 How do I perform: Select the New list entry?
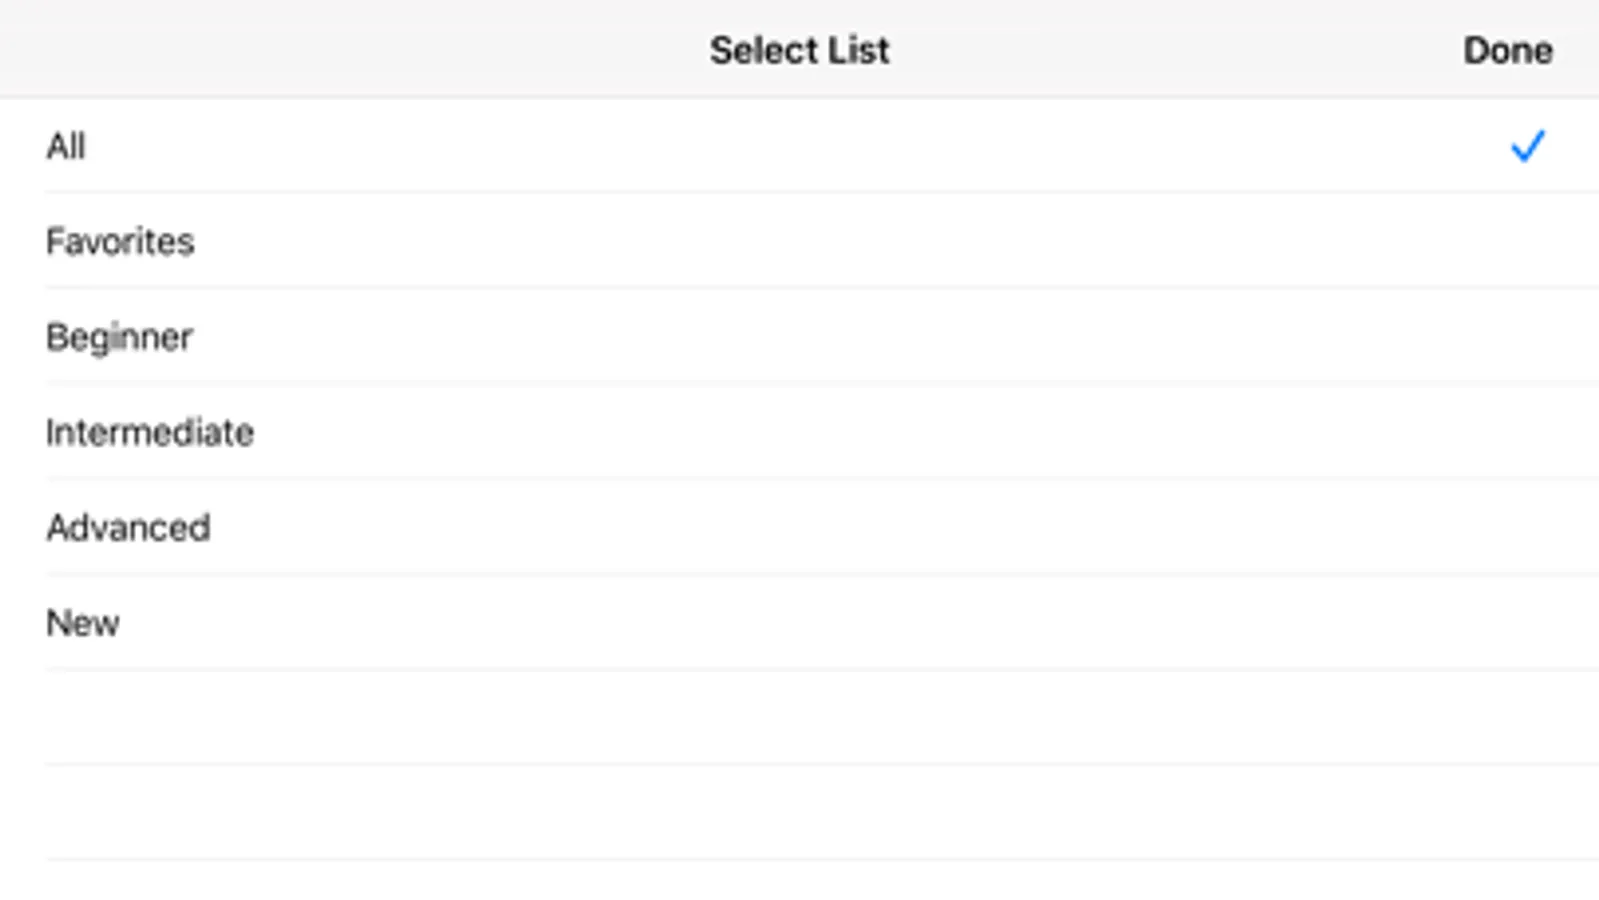click(800, 623)
